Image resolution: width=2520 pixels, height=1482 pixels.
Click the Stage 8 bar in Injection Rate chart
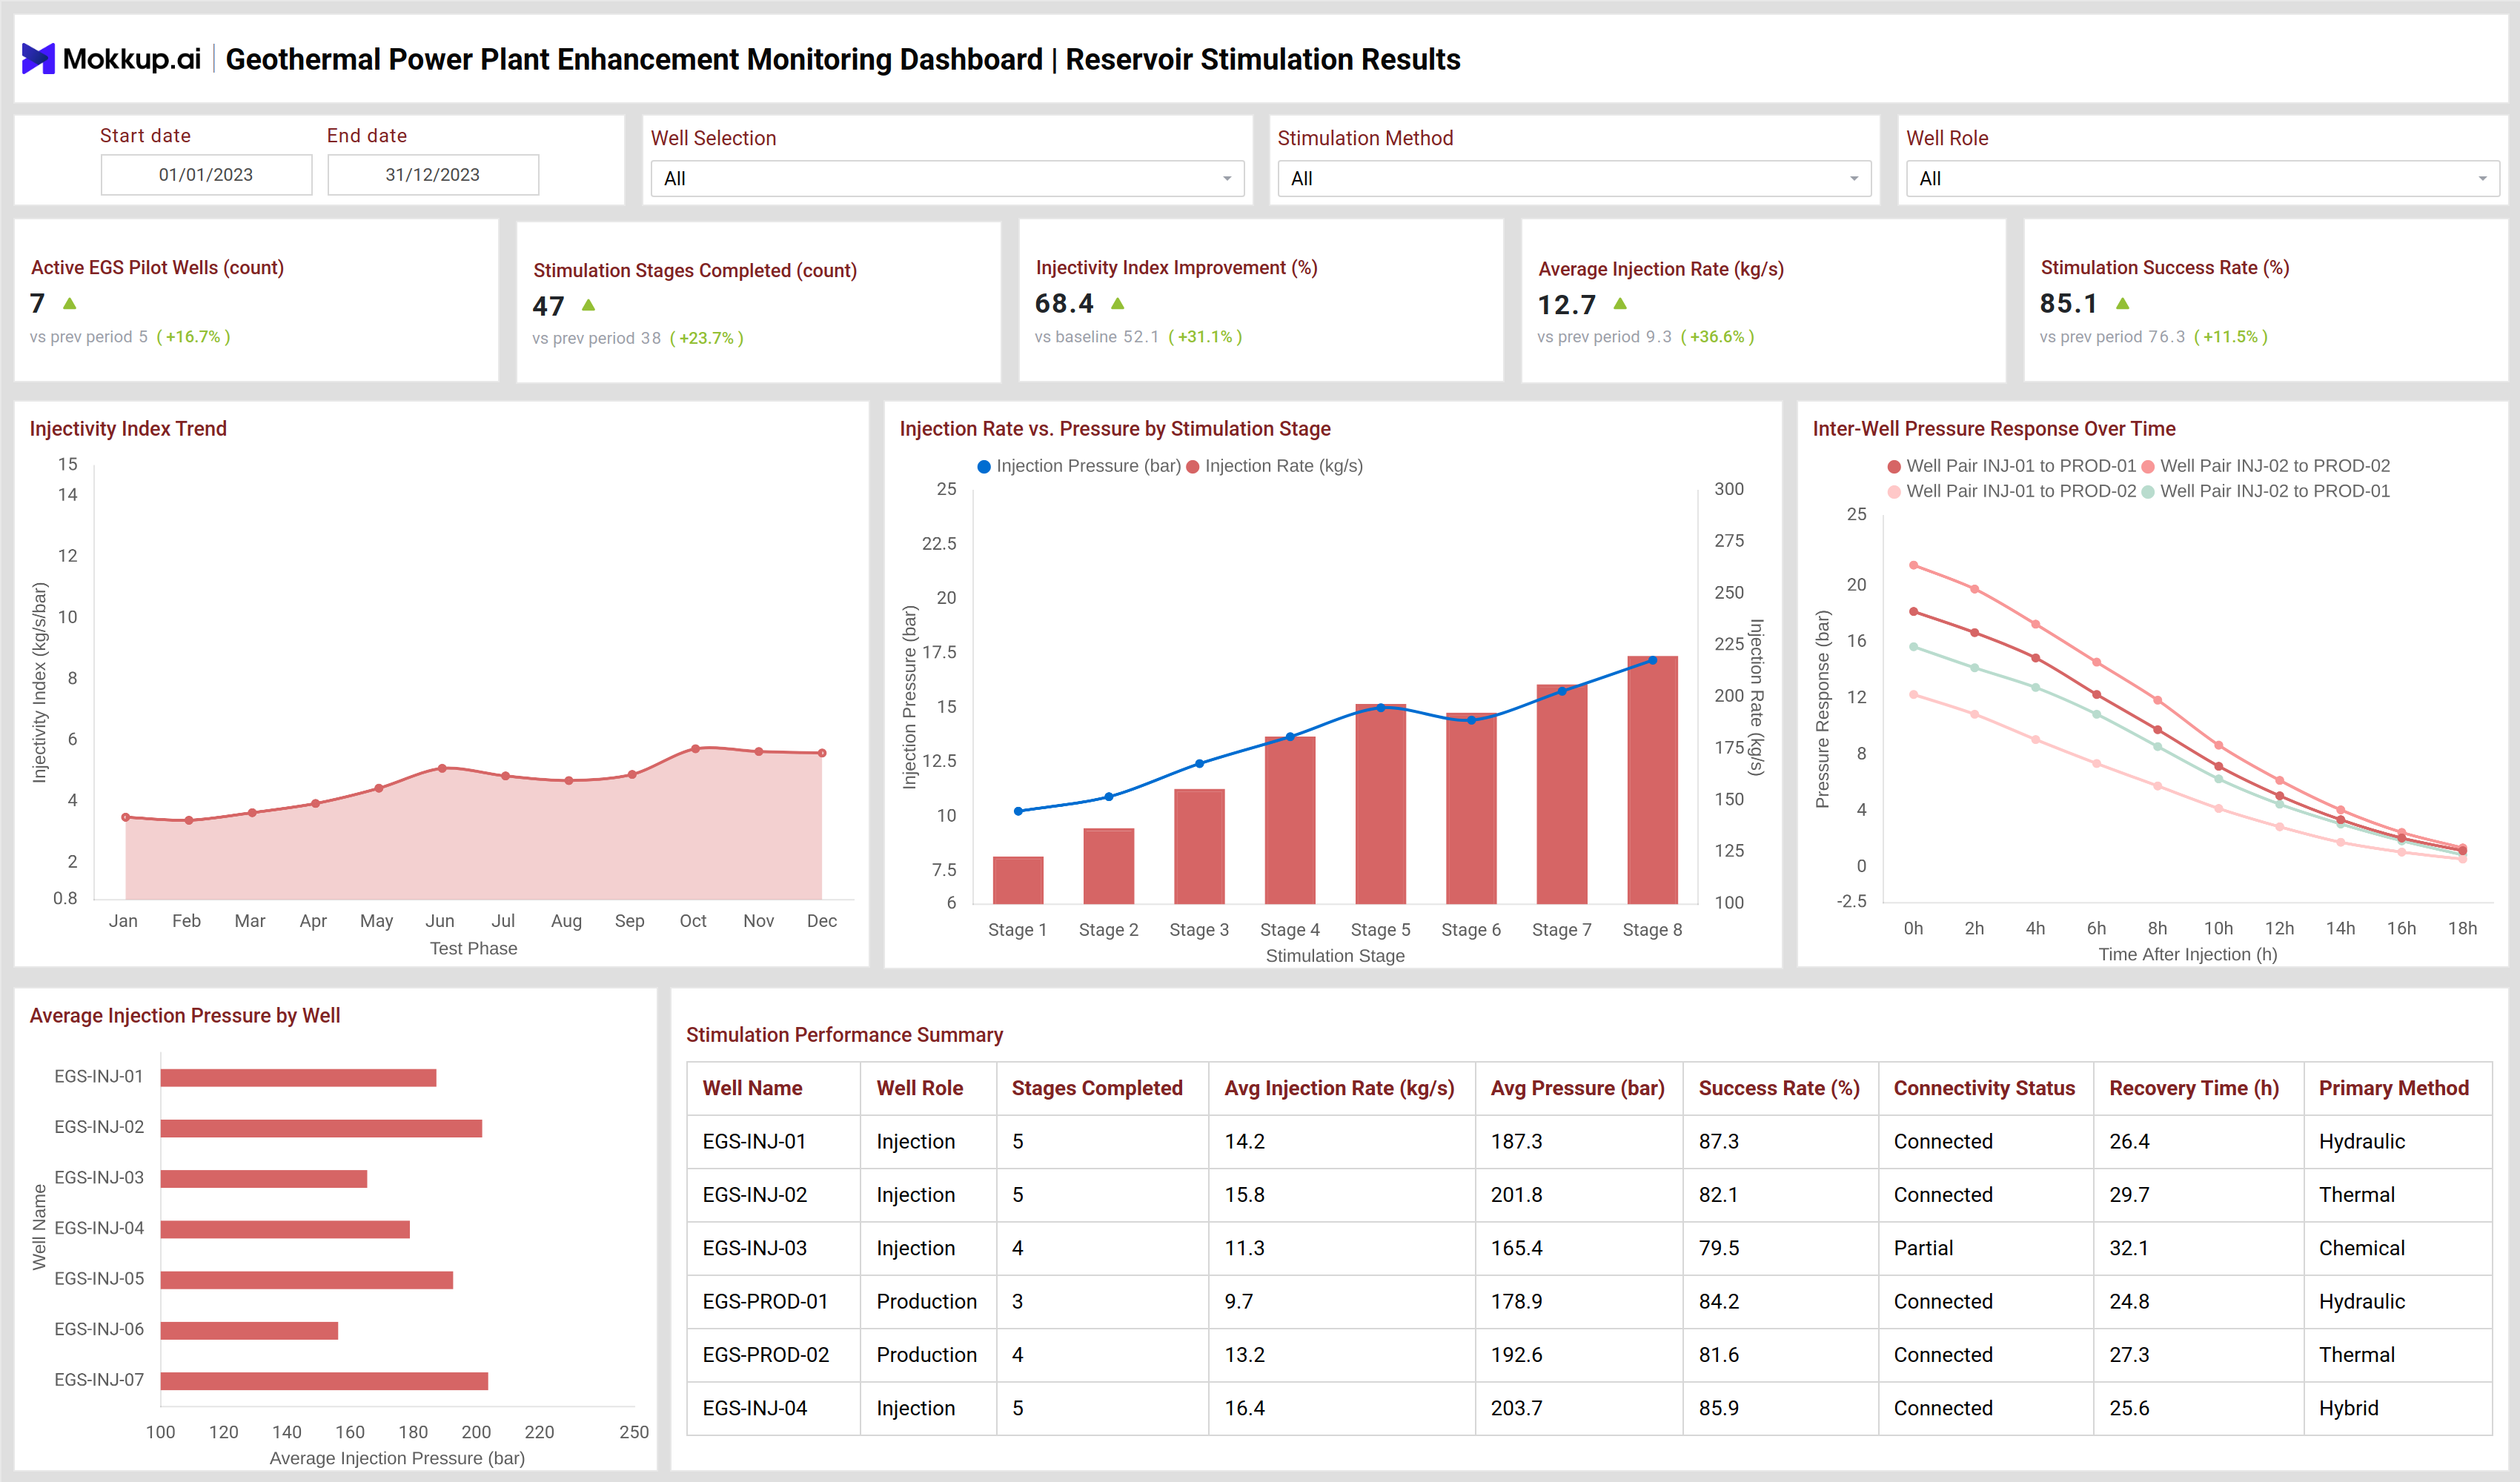pos(1652,780)
